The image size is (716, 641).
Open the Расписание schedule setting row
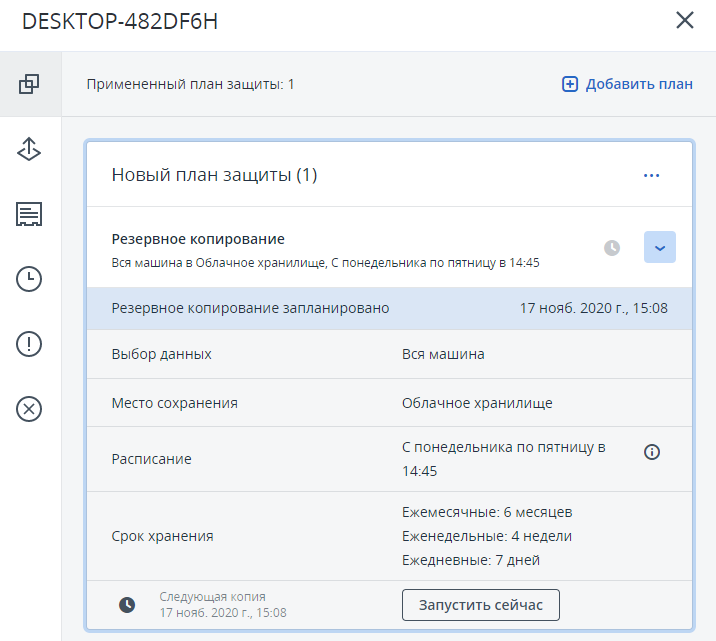click(389, 459)
